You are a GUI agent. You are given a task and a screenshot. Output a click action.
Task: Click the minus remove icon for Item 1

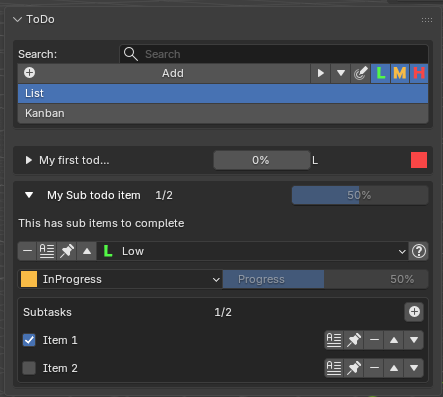coord(374,340)
